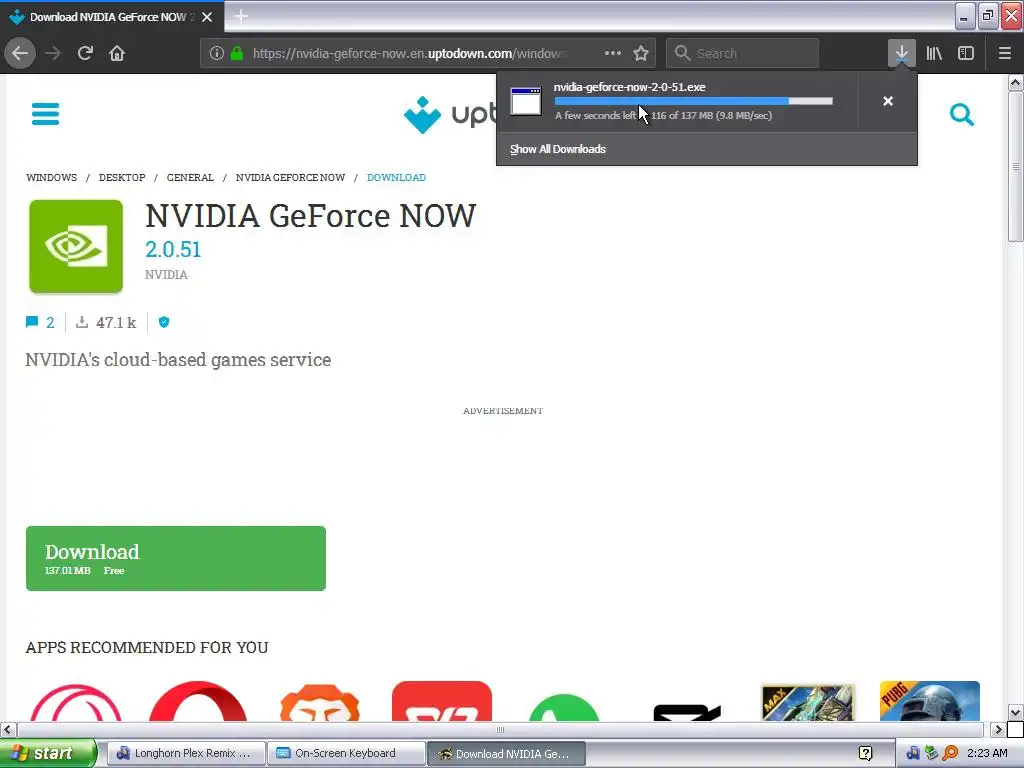Open a new browser tab
Viewport: 1024px width, 768px height.
(241, 16)
